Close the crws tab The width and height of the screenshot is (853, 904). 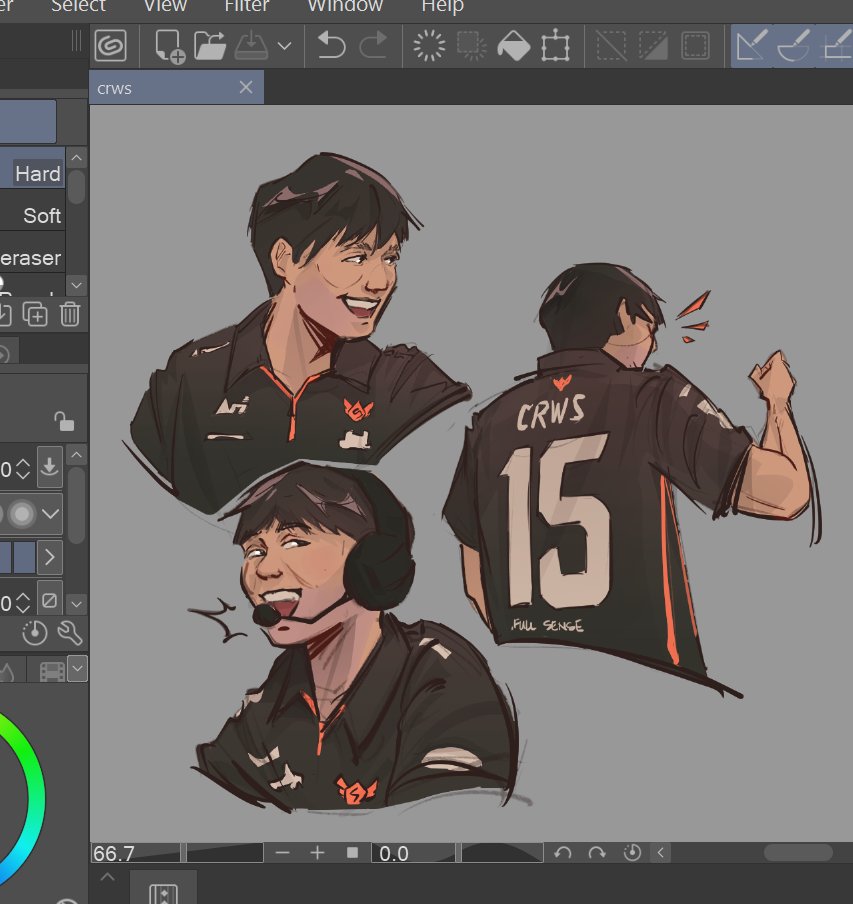point(246,88)
